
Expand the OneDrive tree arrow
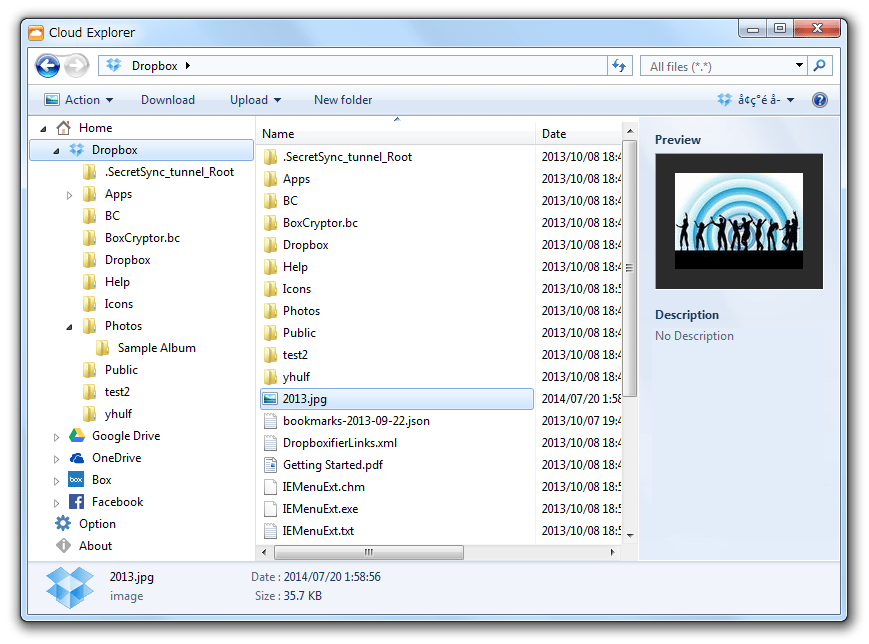[56, 459]
